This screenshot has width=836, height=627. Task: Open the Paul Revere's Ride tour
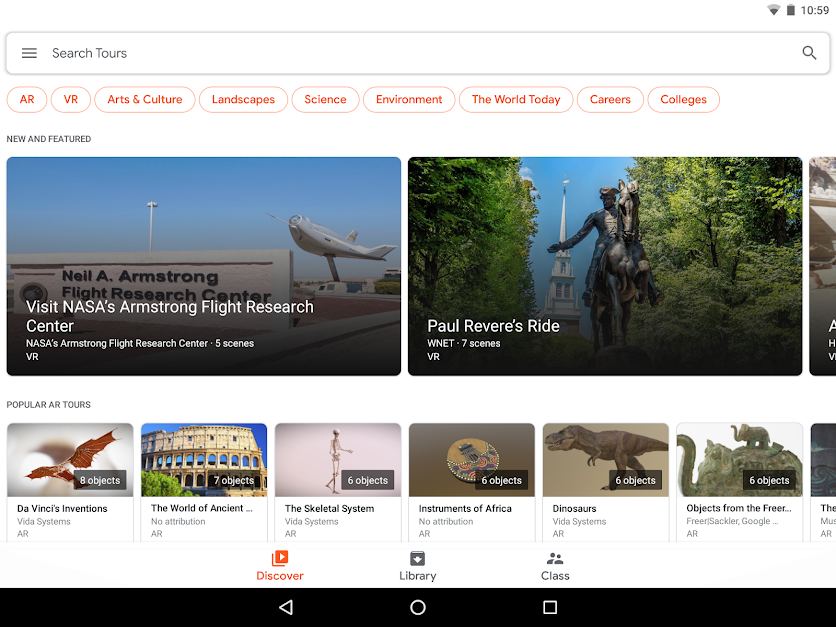pos(605,266)
